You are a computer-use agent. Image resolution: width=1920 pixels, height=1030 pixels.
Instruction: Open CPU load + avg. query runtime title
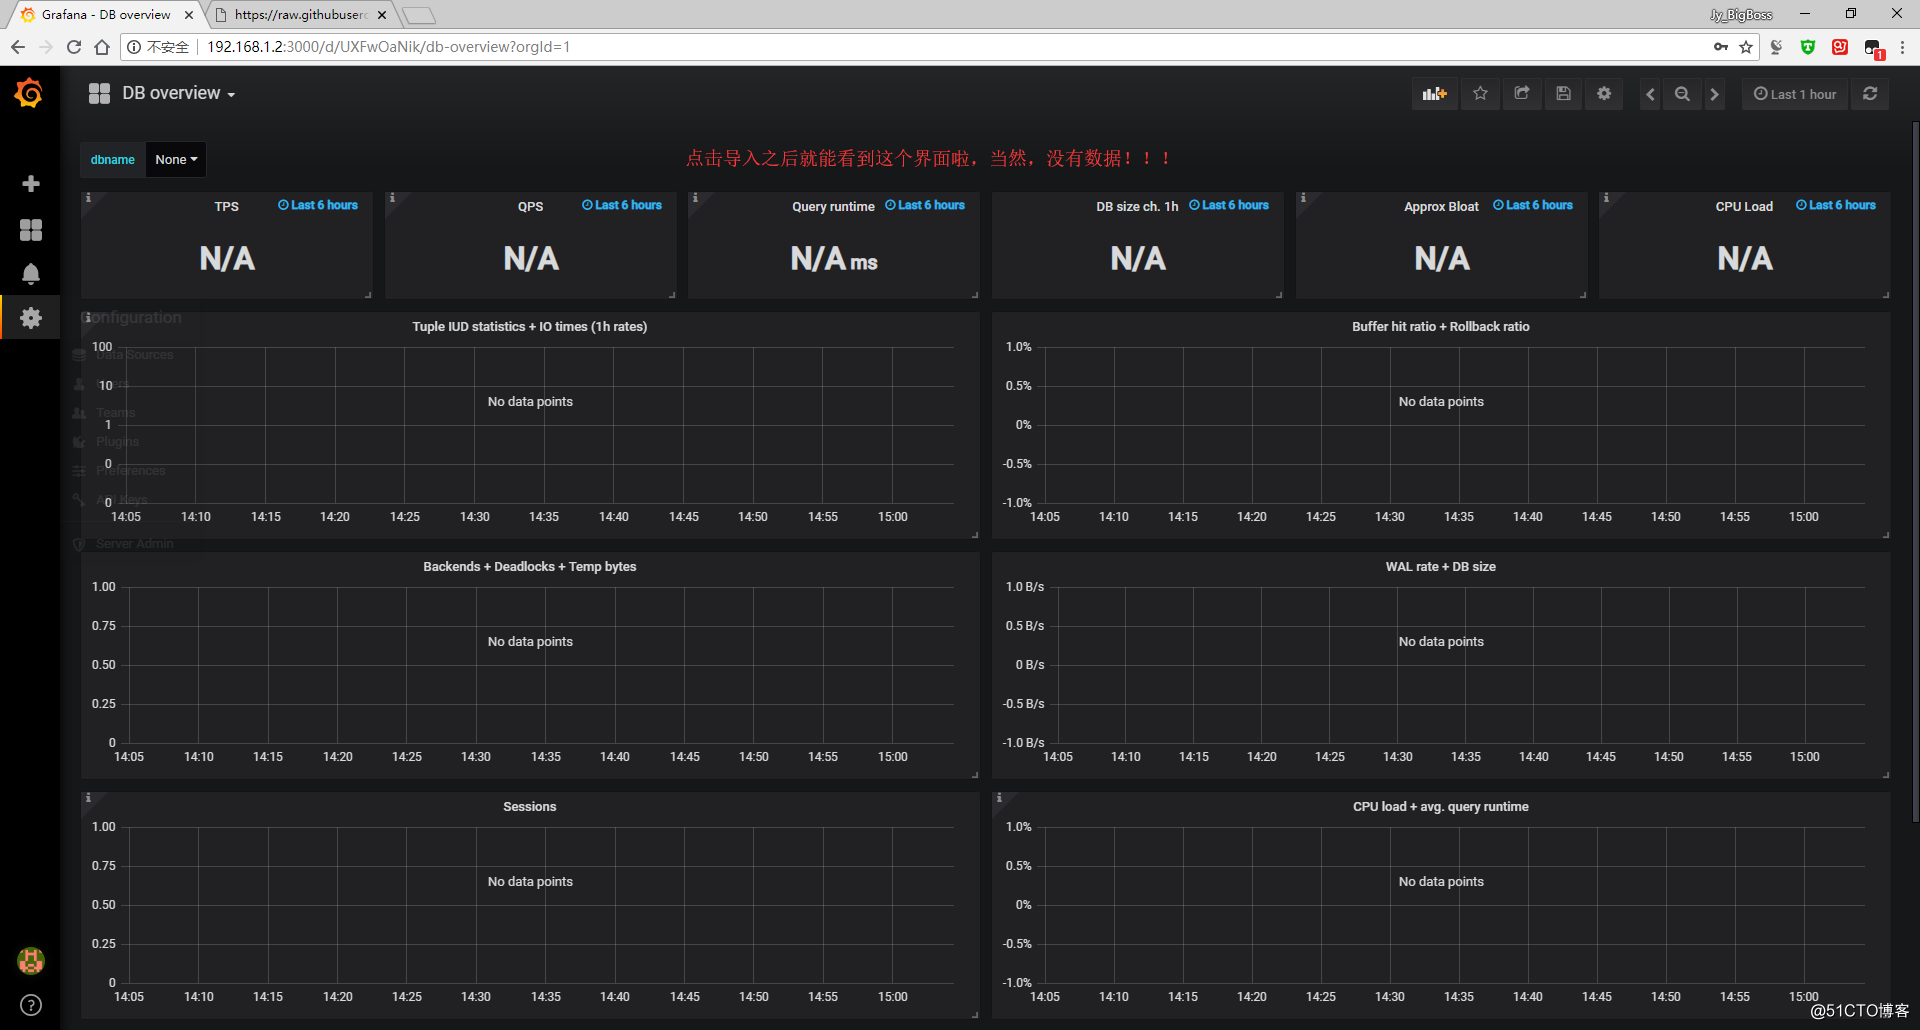pyautogui.click(x=1441, y=807)
